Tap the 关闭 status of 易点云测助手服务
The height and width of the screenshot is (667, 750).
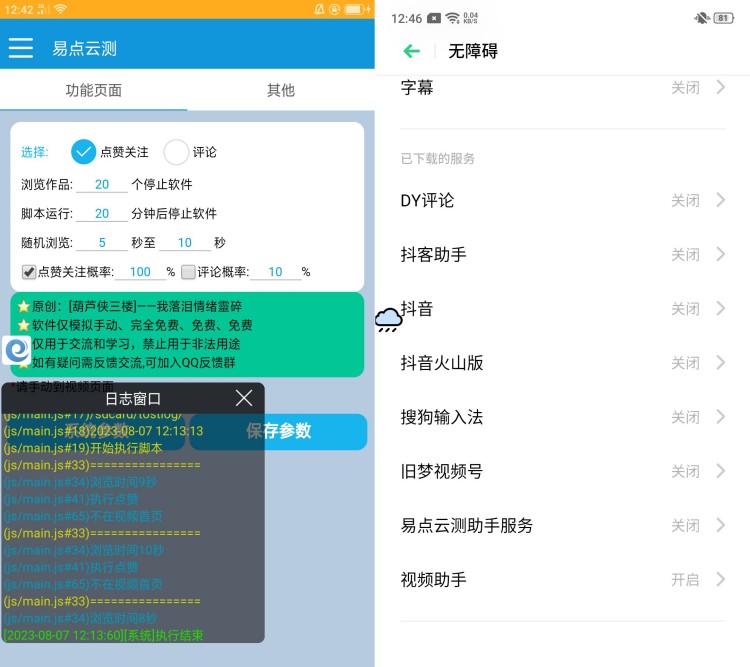(x=685, y=526)
